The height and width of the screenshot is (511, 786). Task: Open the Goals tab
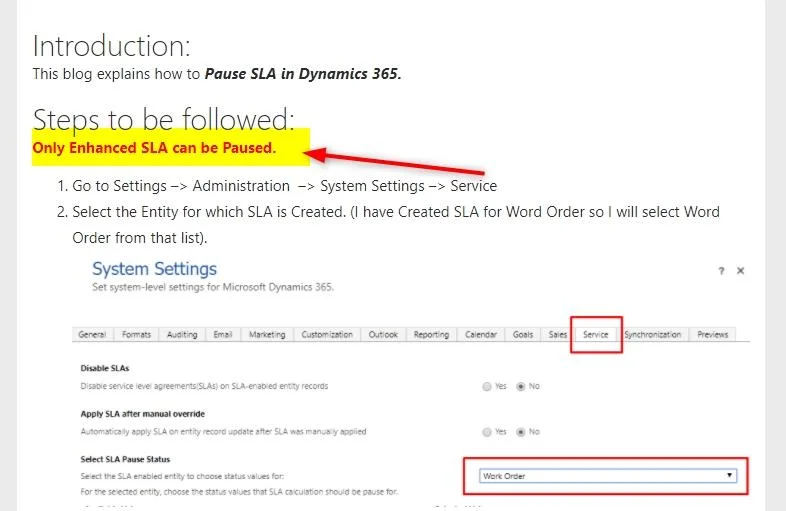[523, 334]
